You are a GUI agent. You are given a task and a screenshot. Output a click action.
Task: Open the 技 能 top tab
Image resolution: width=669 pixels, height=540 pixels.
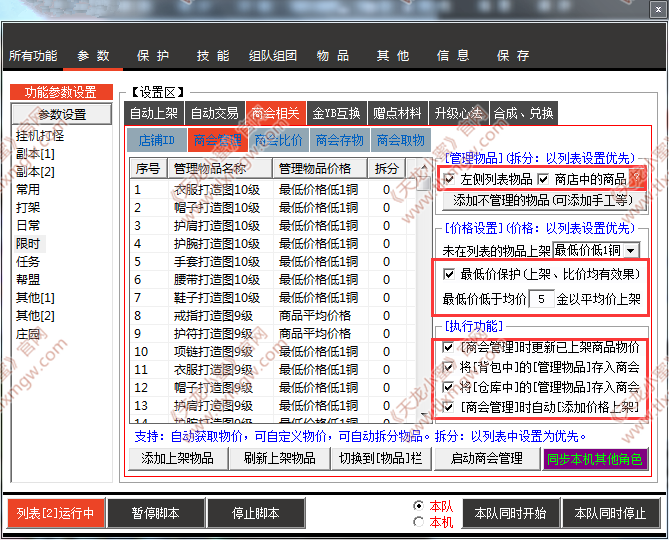click(213, 55)
